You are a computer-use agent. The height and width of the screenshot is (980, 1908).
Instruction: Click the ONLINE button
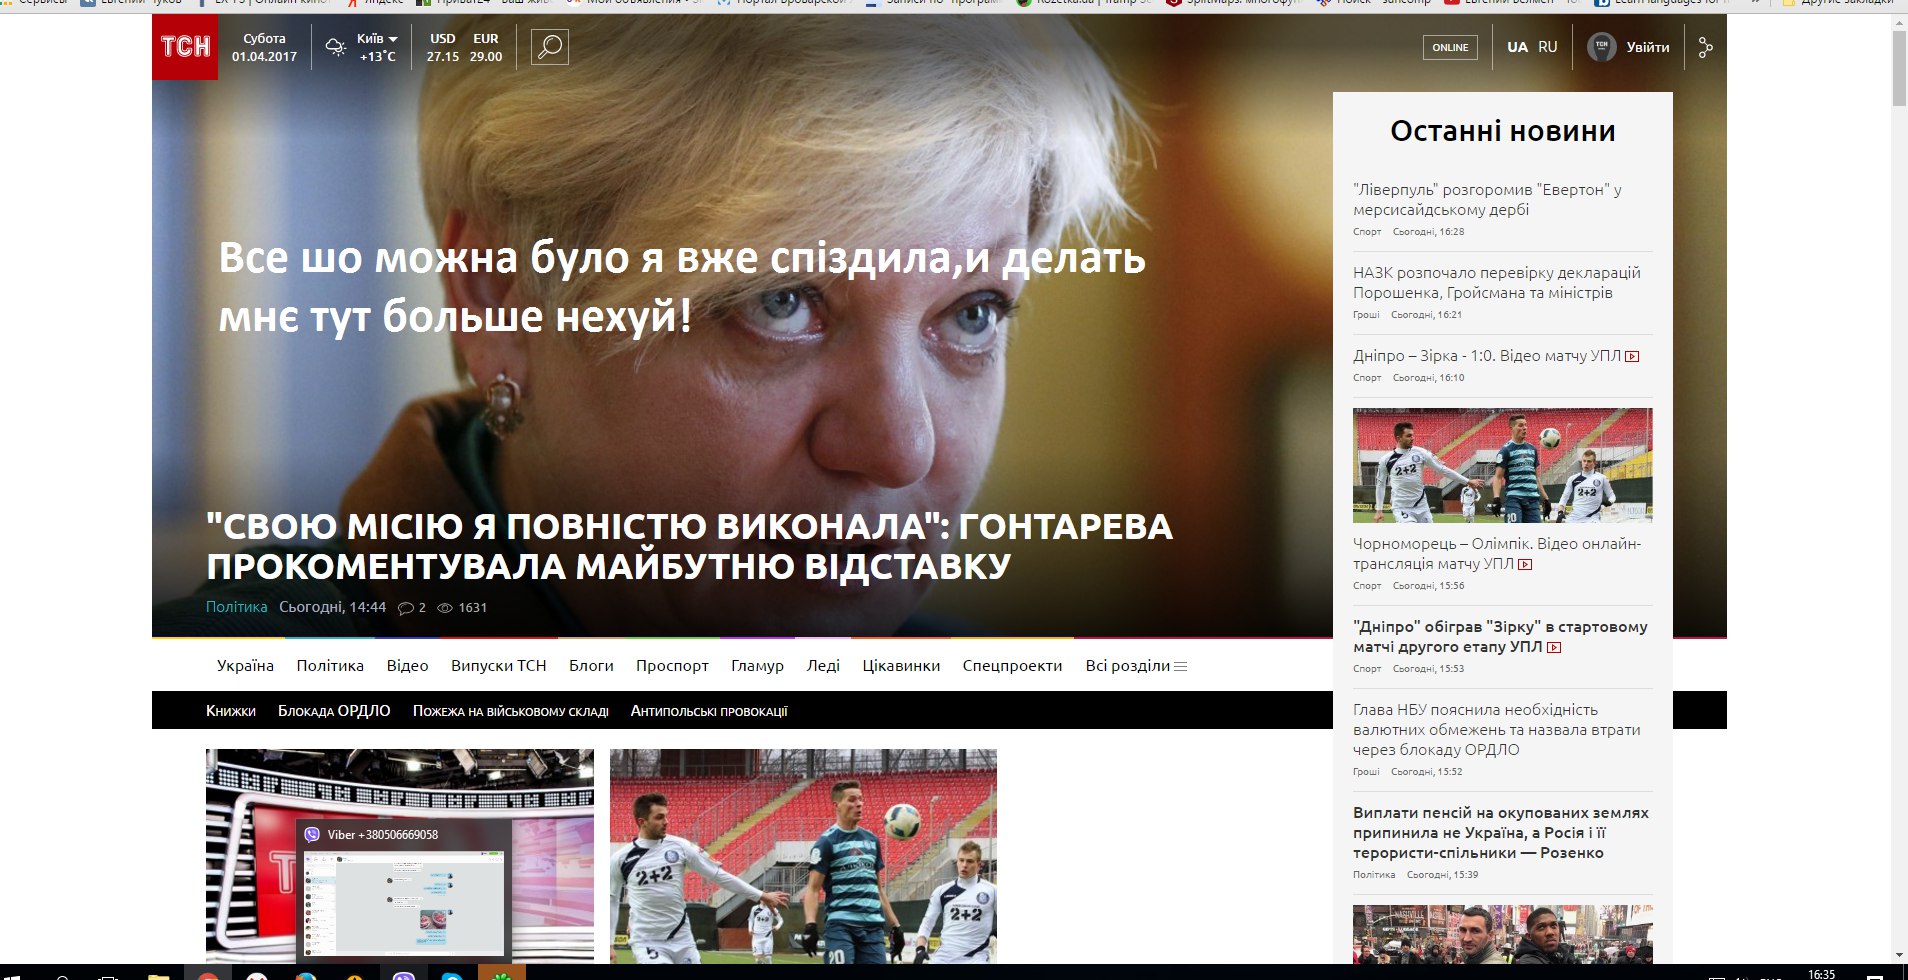1450,47
